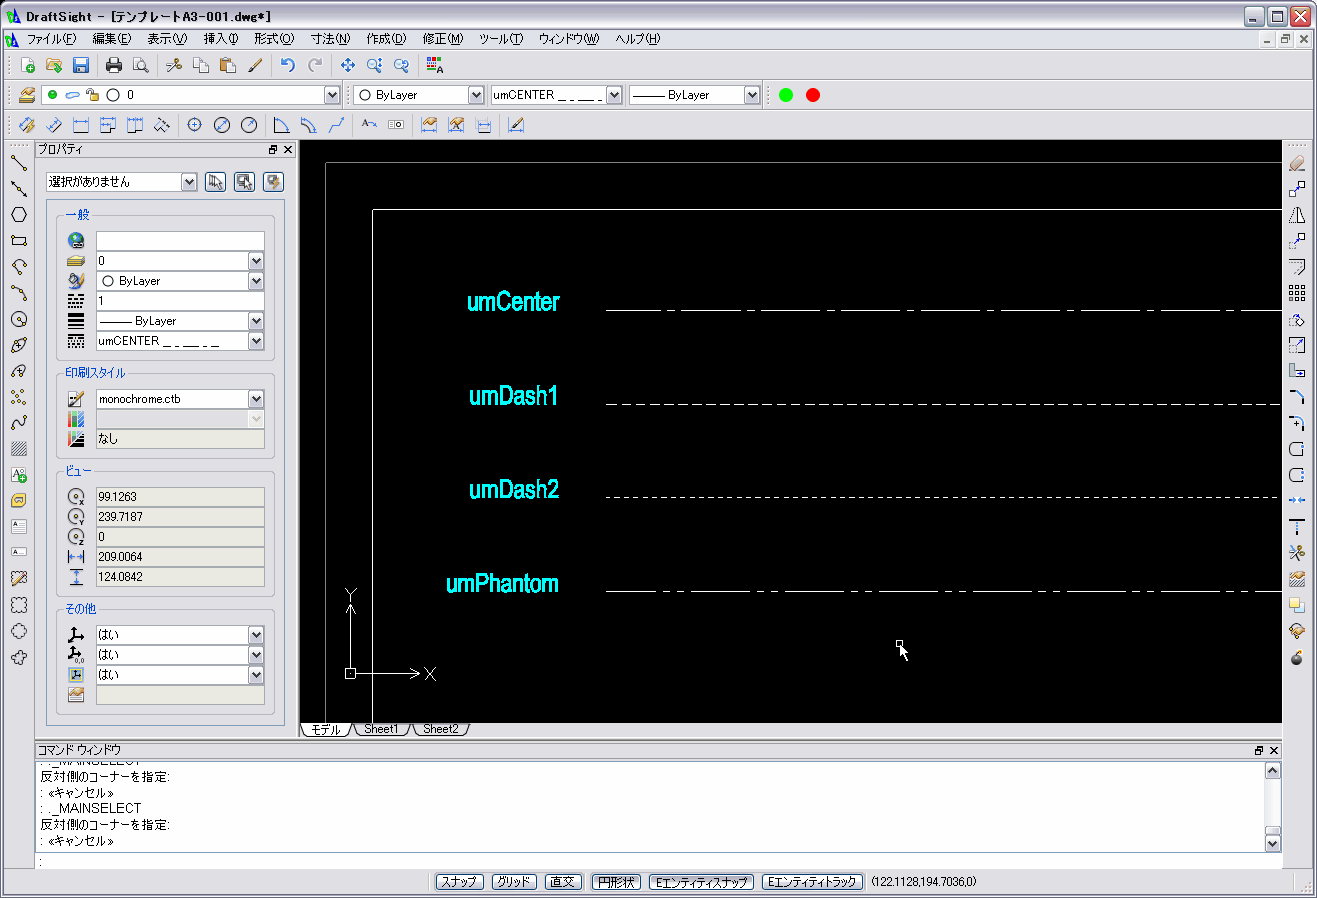Cut selection with the scissors icon
The width and height of the screenshot is (1317, 898).
(174, 65)
